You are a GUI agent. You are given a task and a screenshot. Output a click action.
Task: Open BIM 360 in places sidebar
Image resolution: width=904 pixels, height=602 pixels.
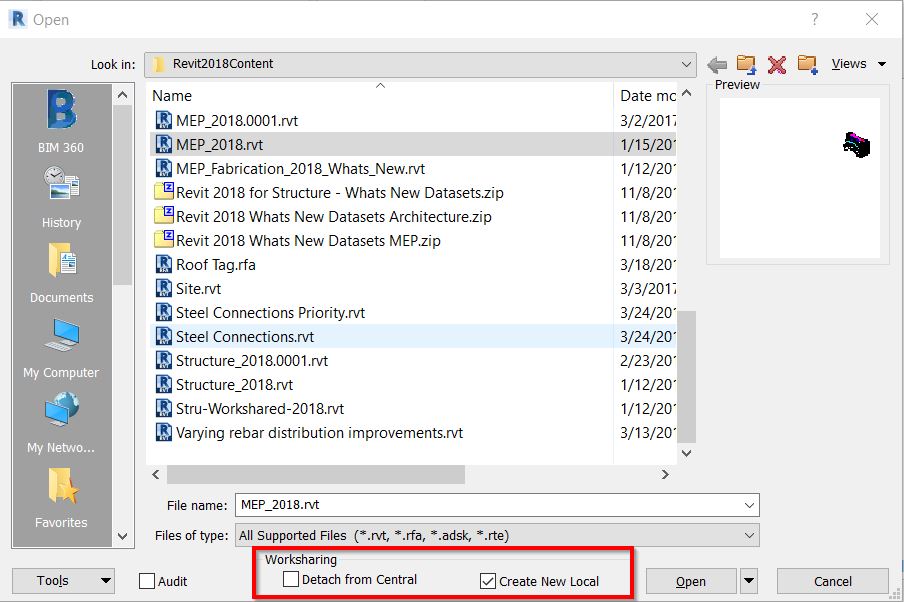pyautogui.click(x=61, y=120)
